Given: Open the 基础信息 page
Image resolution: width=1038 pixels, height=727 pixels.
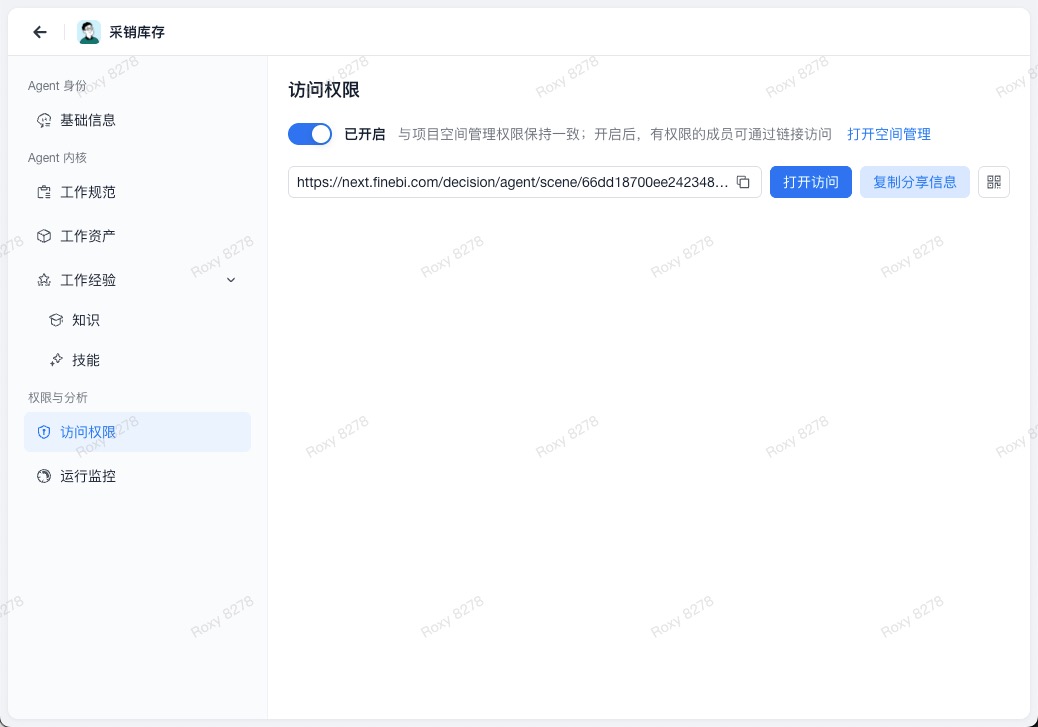Looking at the screenshot, I should pos(138,120).
